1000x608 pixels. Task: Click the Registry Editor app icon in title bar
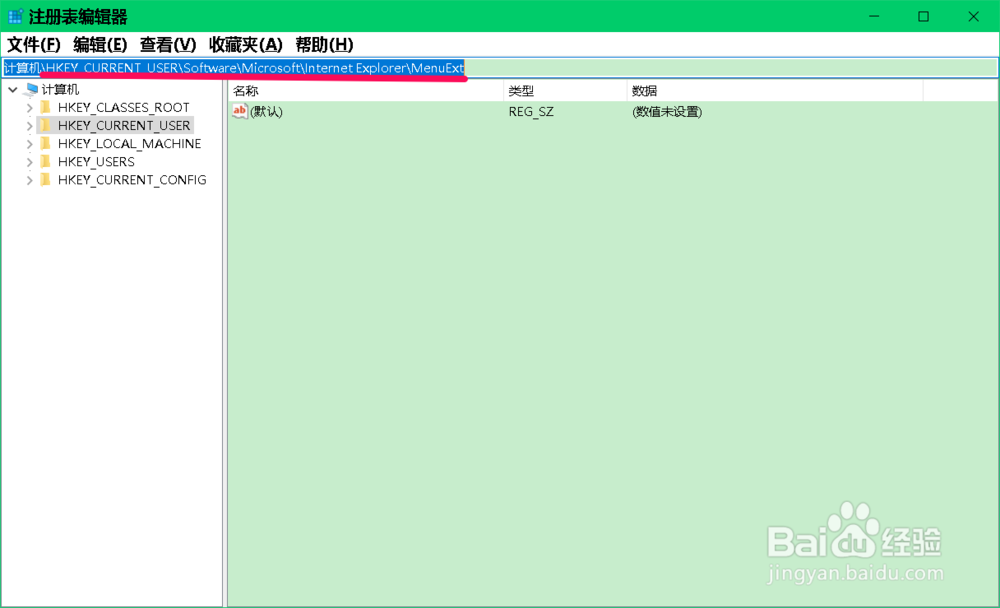point(15,16)
